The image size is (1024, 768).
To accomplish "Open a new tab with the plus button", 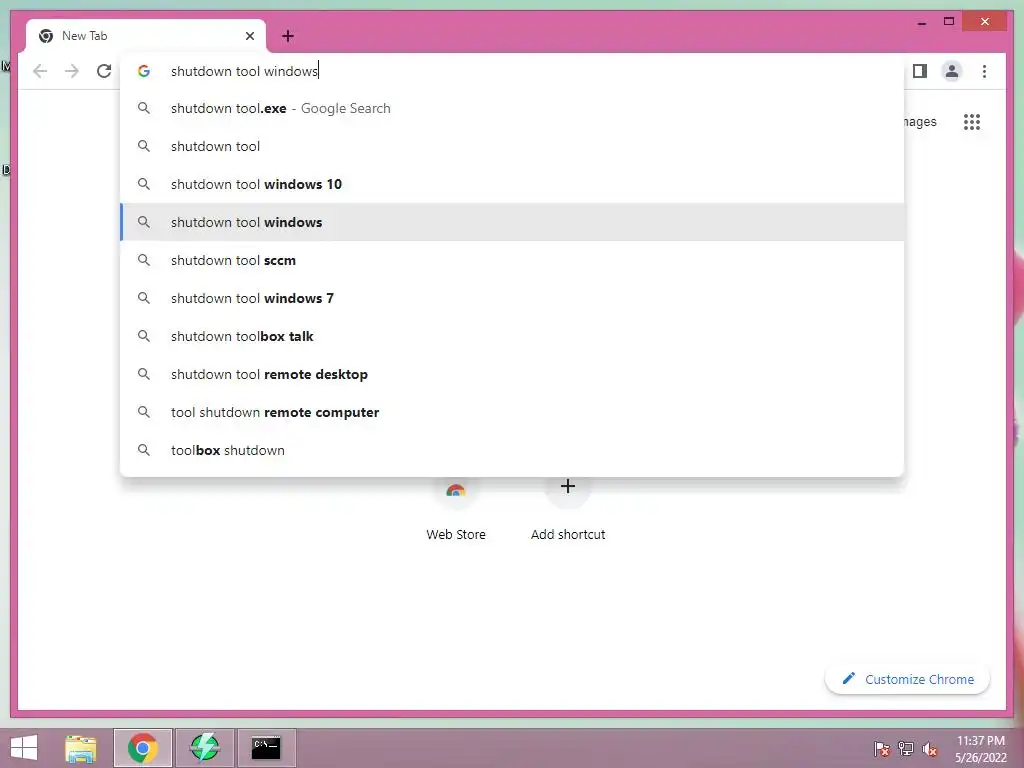I will [288, 36].
